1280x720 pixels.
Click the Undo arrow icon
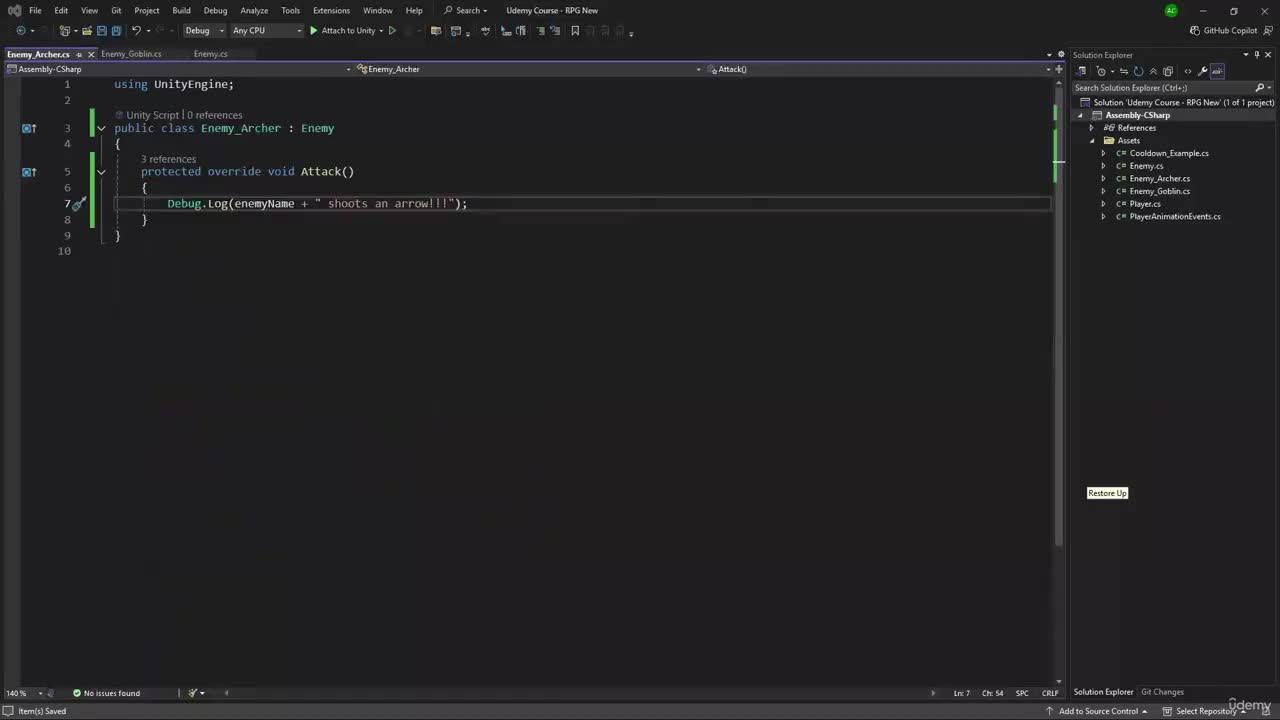[136, 31]
